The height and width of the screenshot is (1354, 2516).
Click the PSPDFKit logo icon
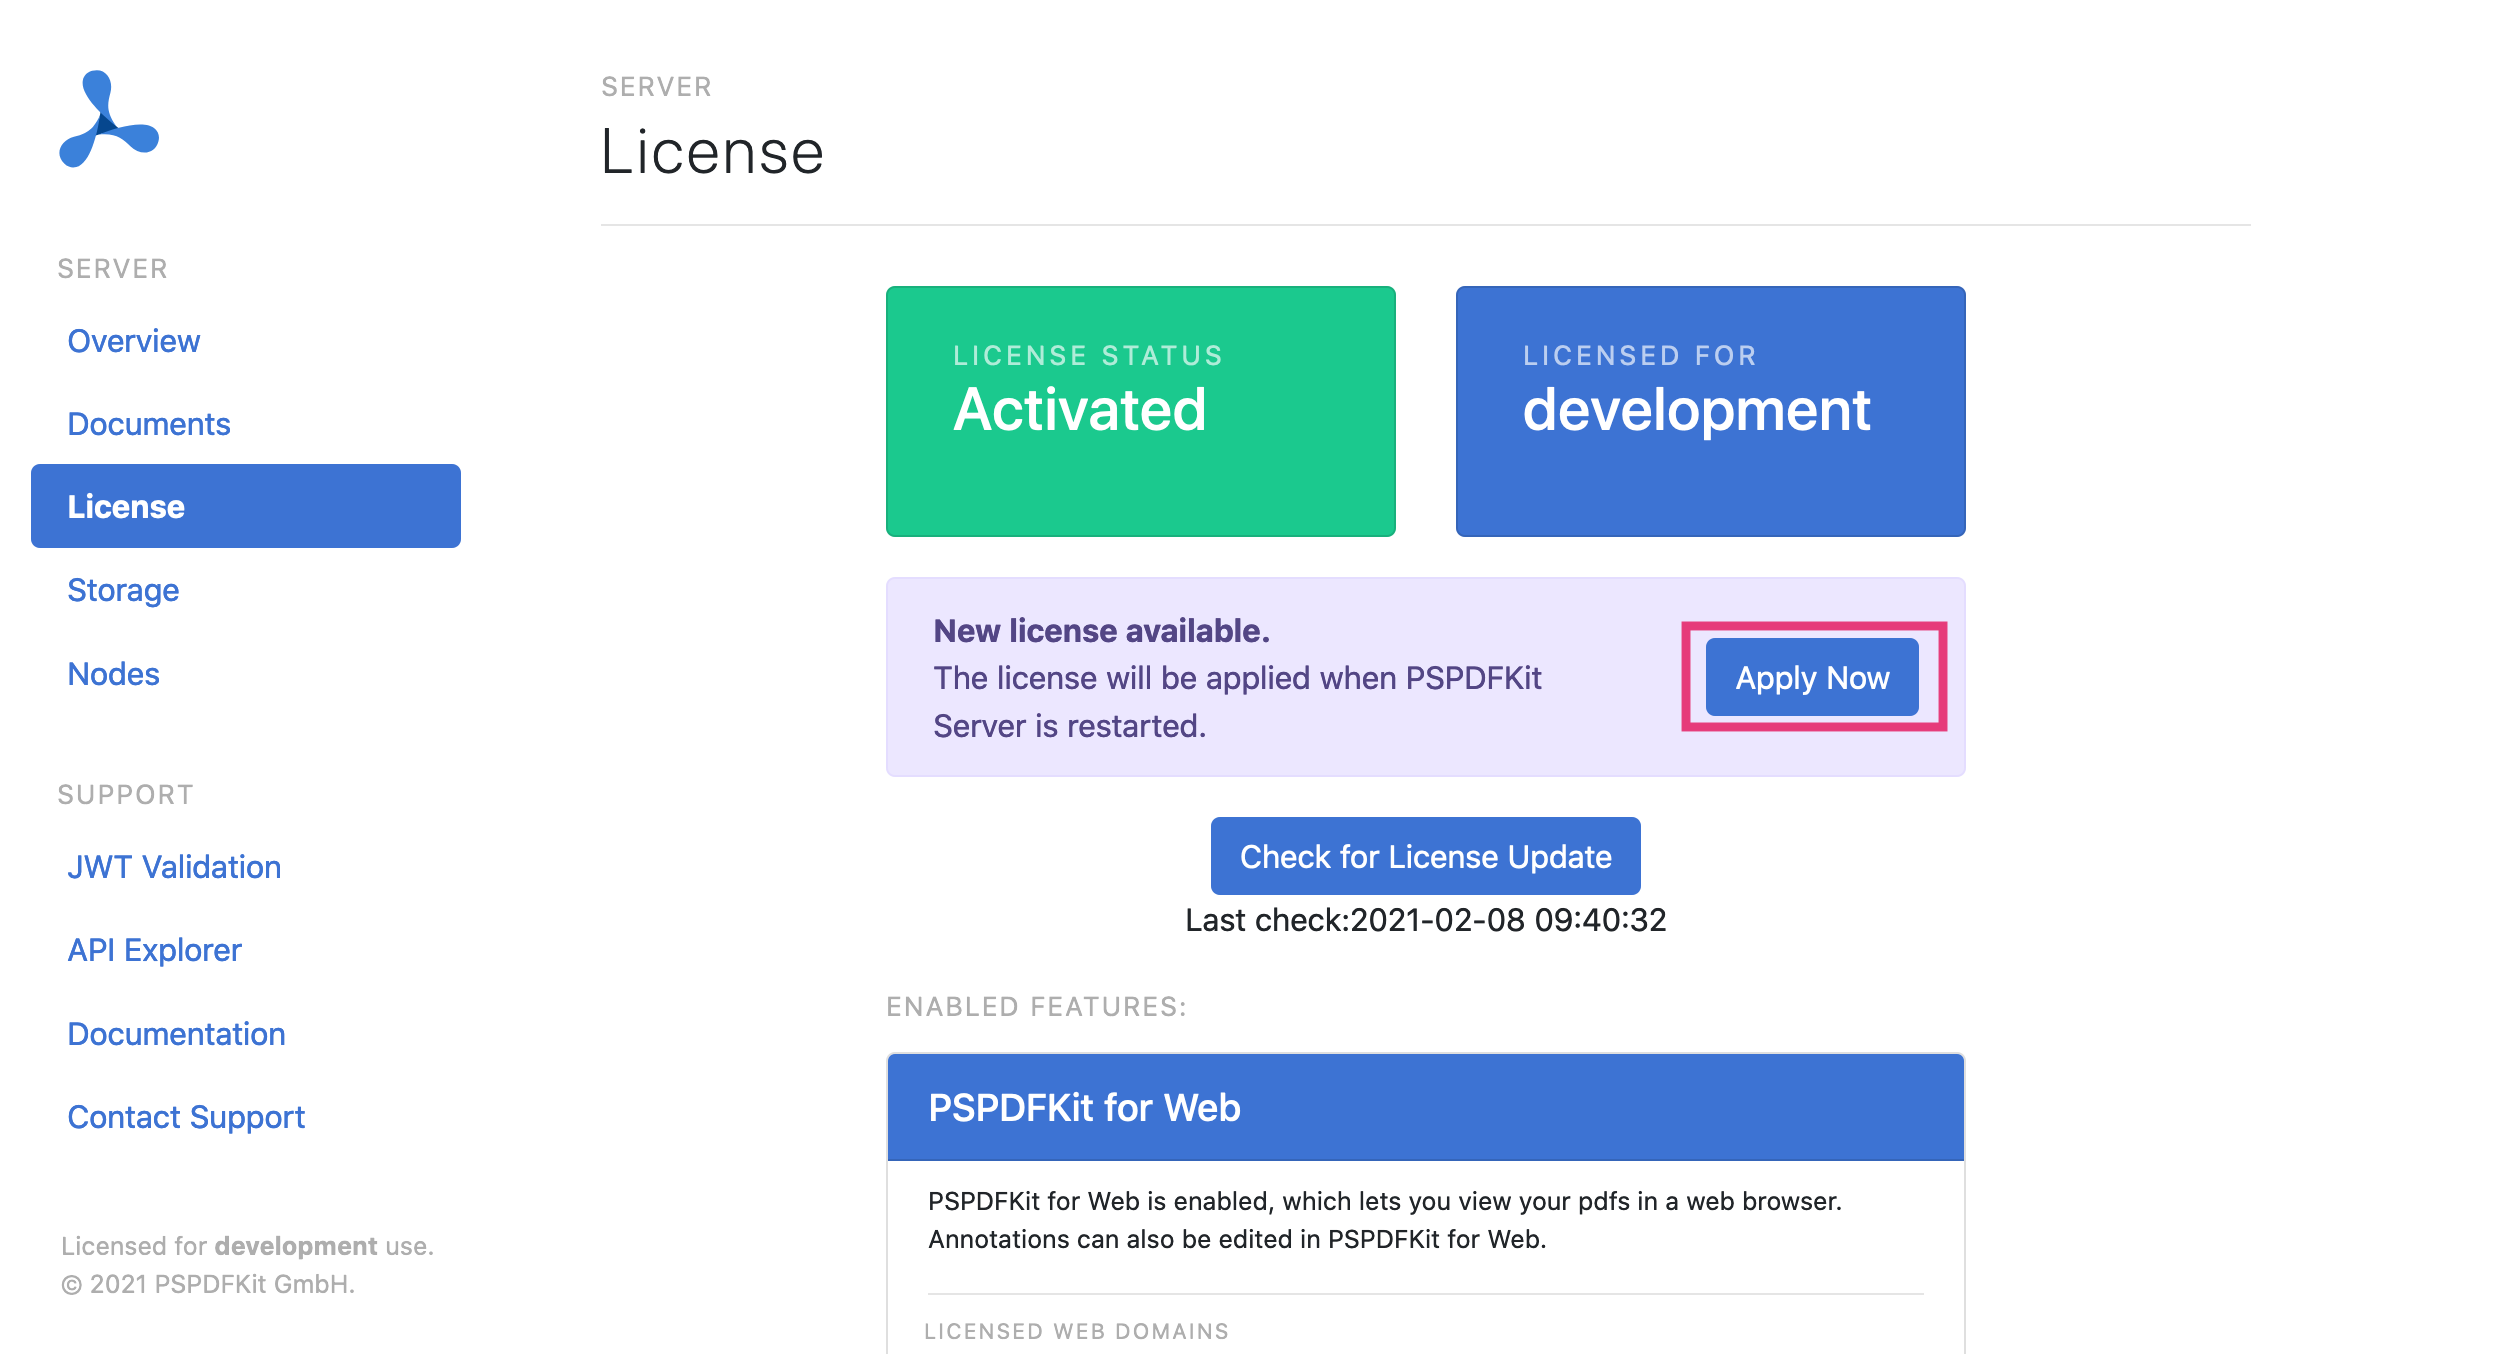point(109,119)
